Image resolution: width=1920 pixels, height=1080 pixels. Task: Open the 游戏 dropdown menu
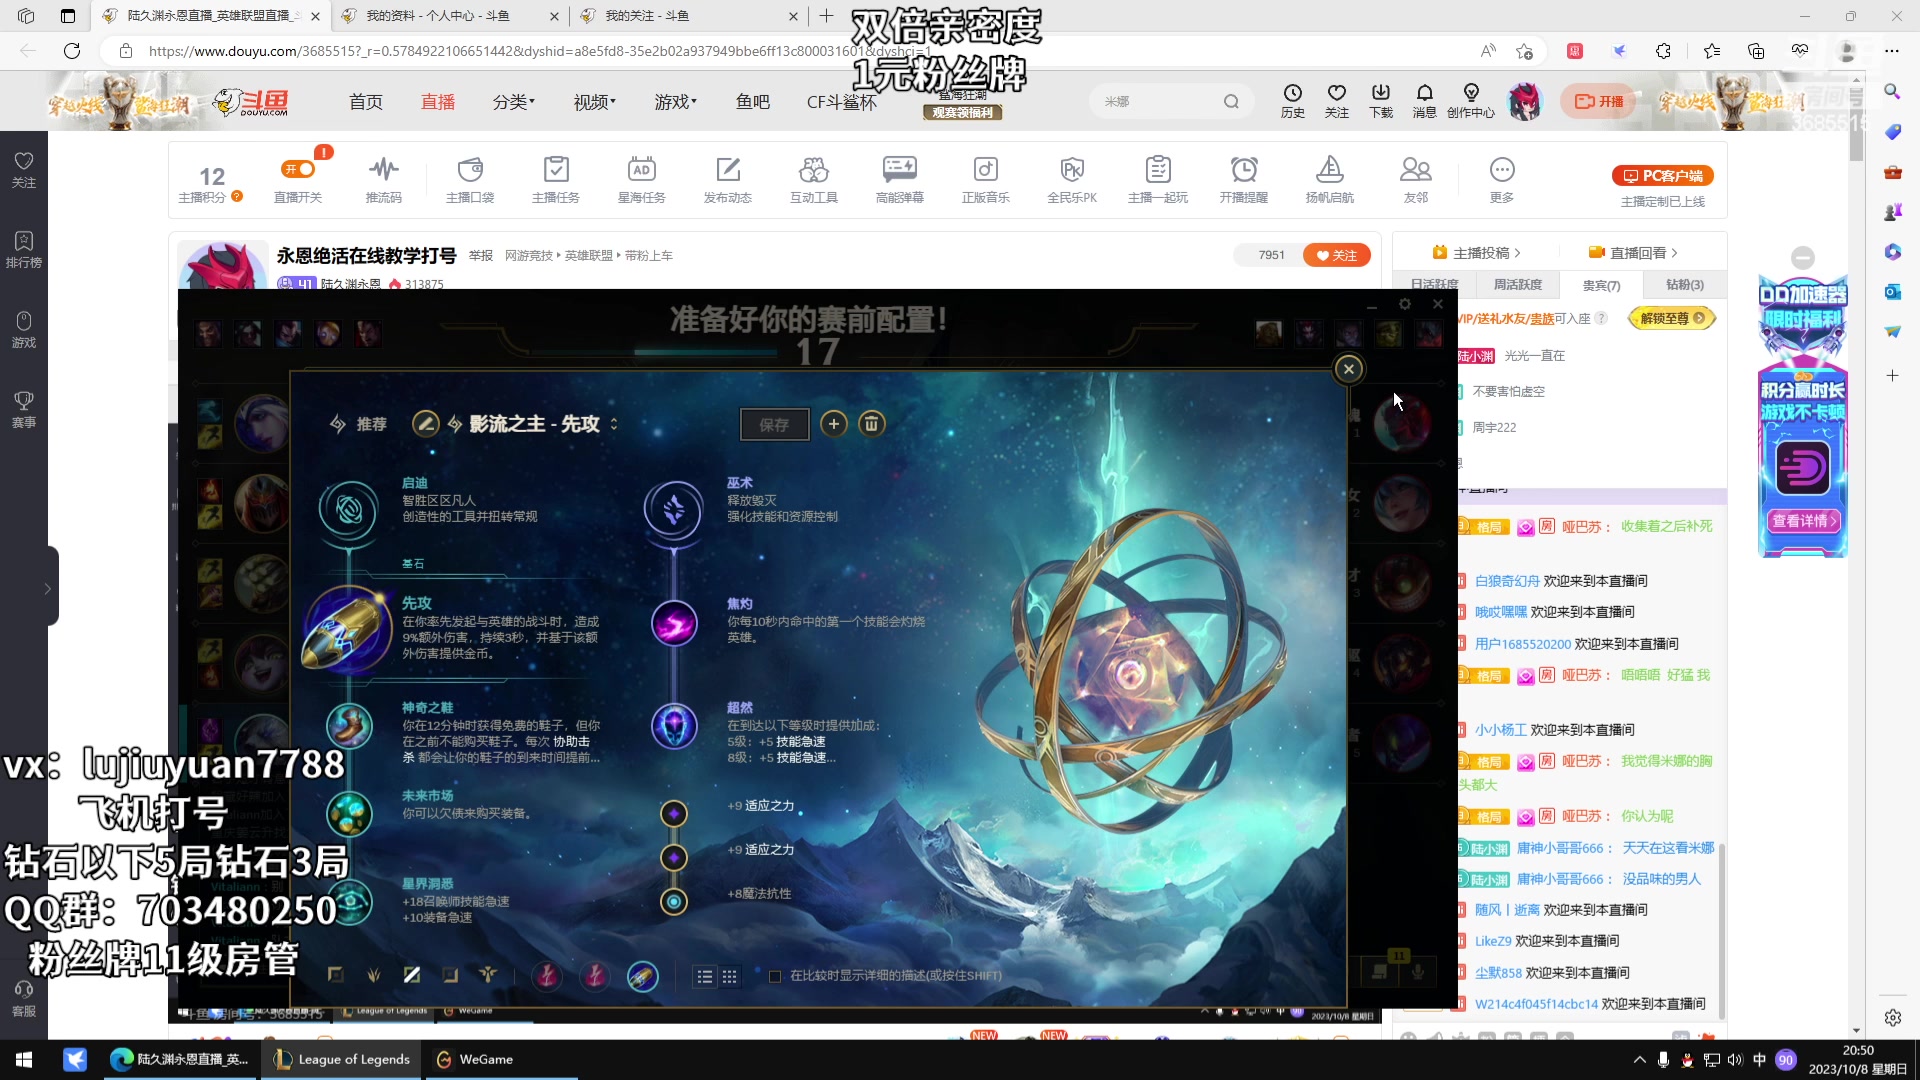(676, 102)
